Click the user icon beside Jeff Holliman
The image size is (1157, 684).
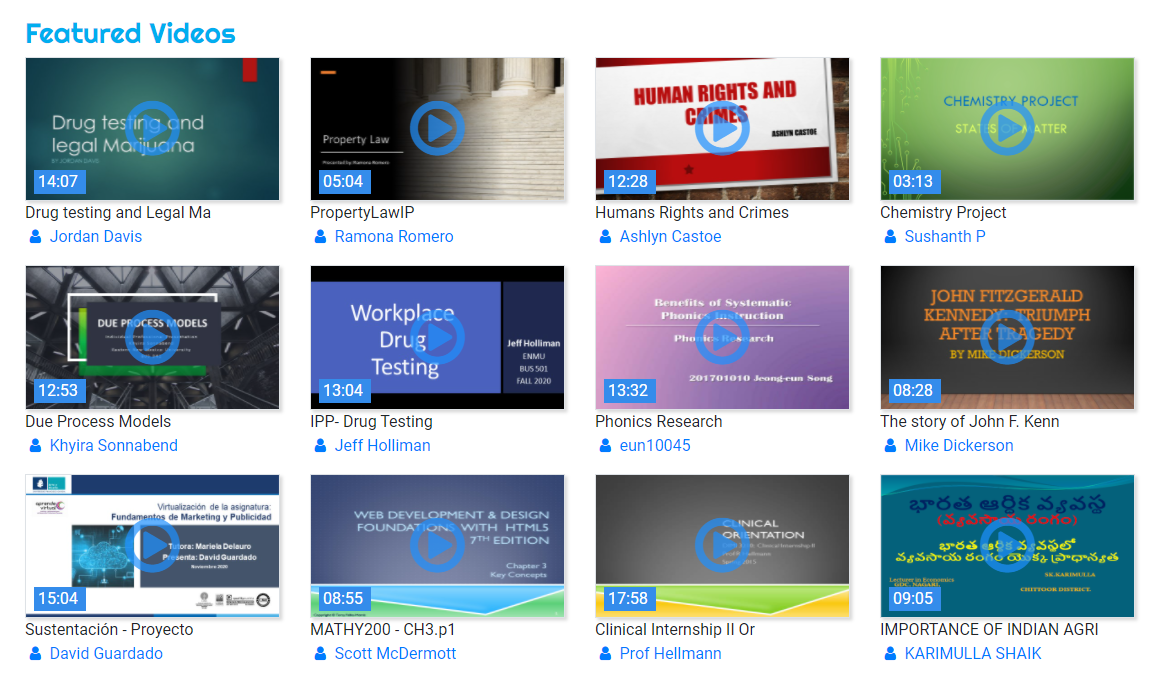320,446
